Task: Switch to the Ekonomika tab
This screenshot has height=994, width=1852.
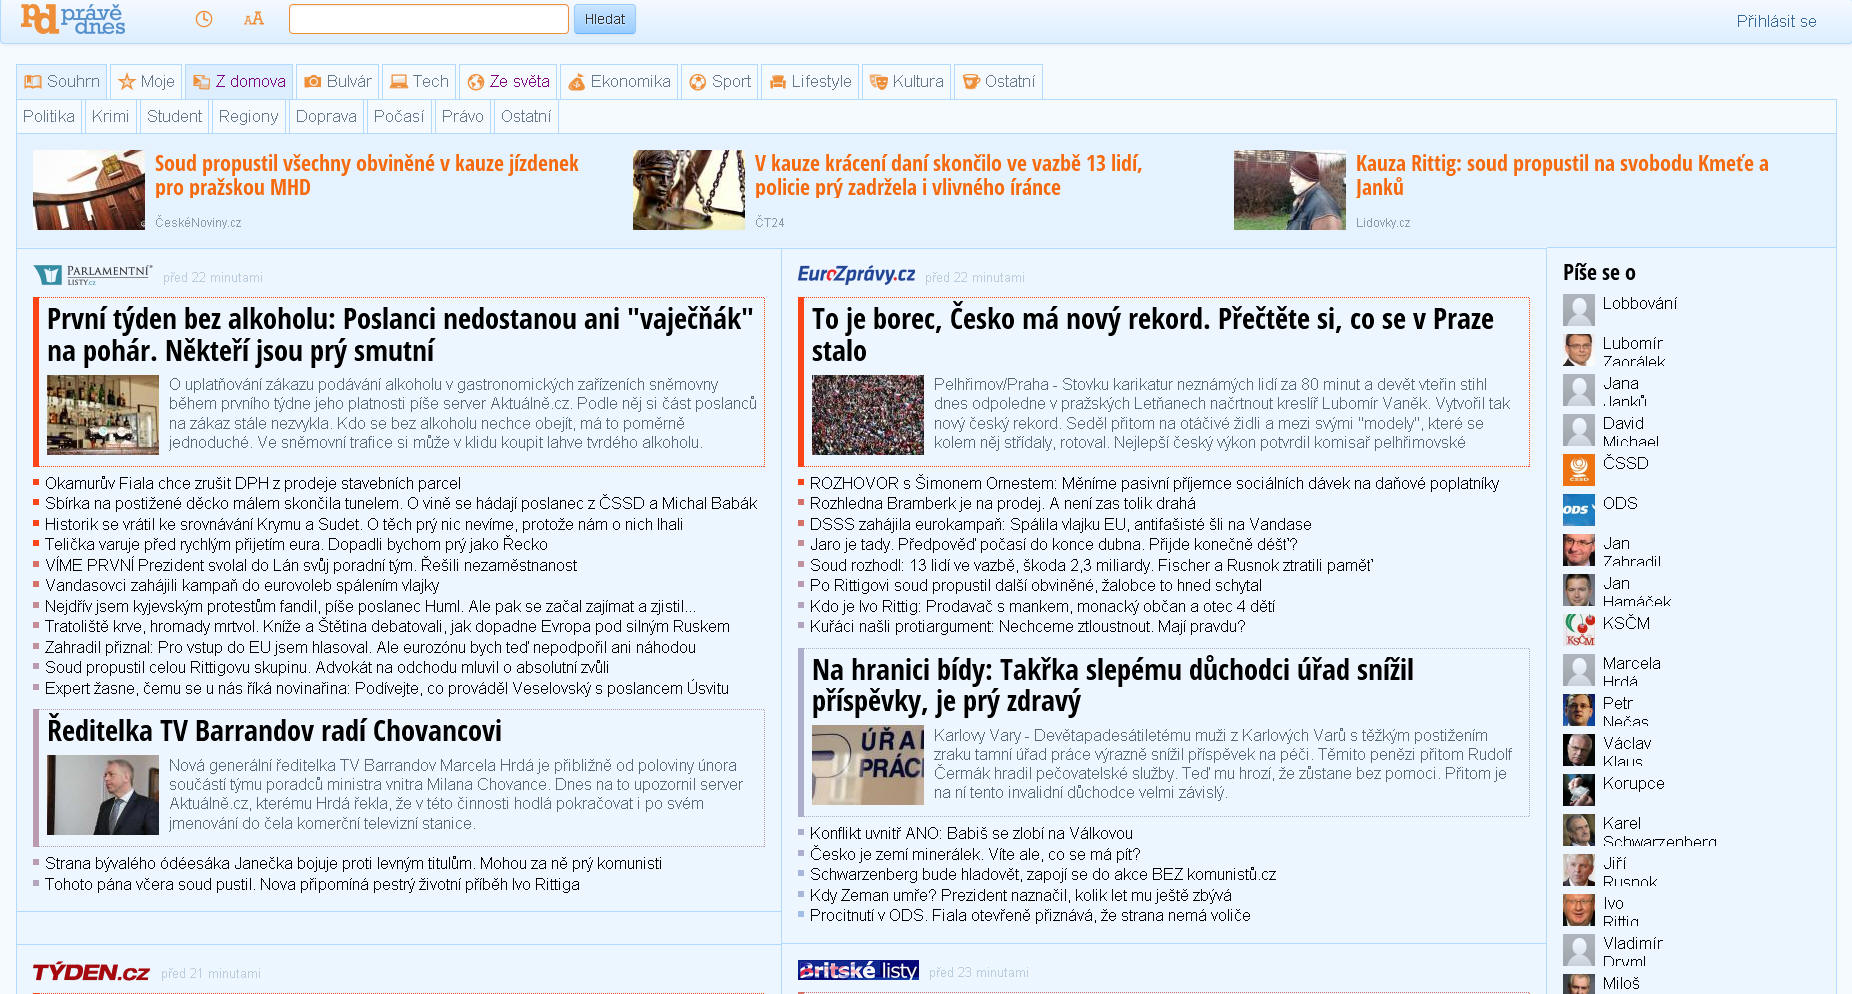Action: click(x=619, y=82)
